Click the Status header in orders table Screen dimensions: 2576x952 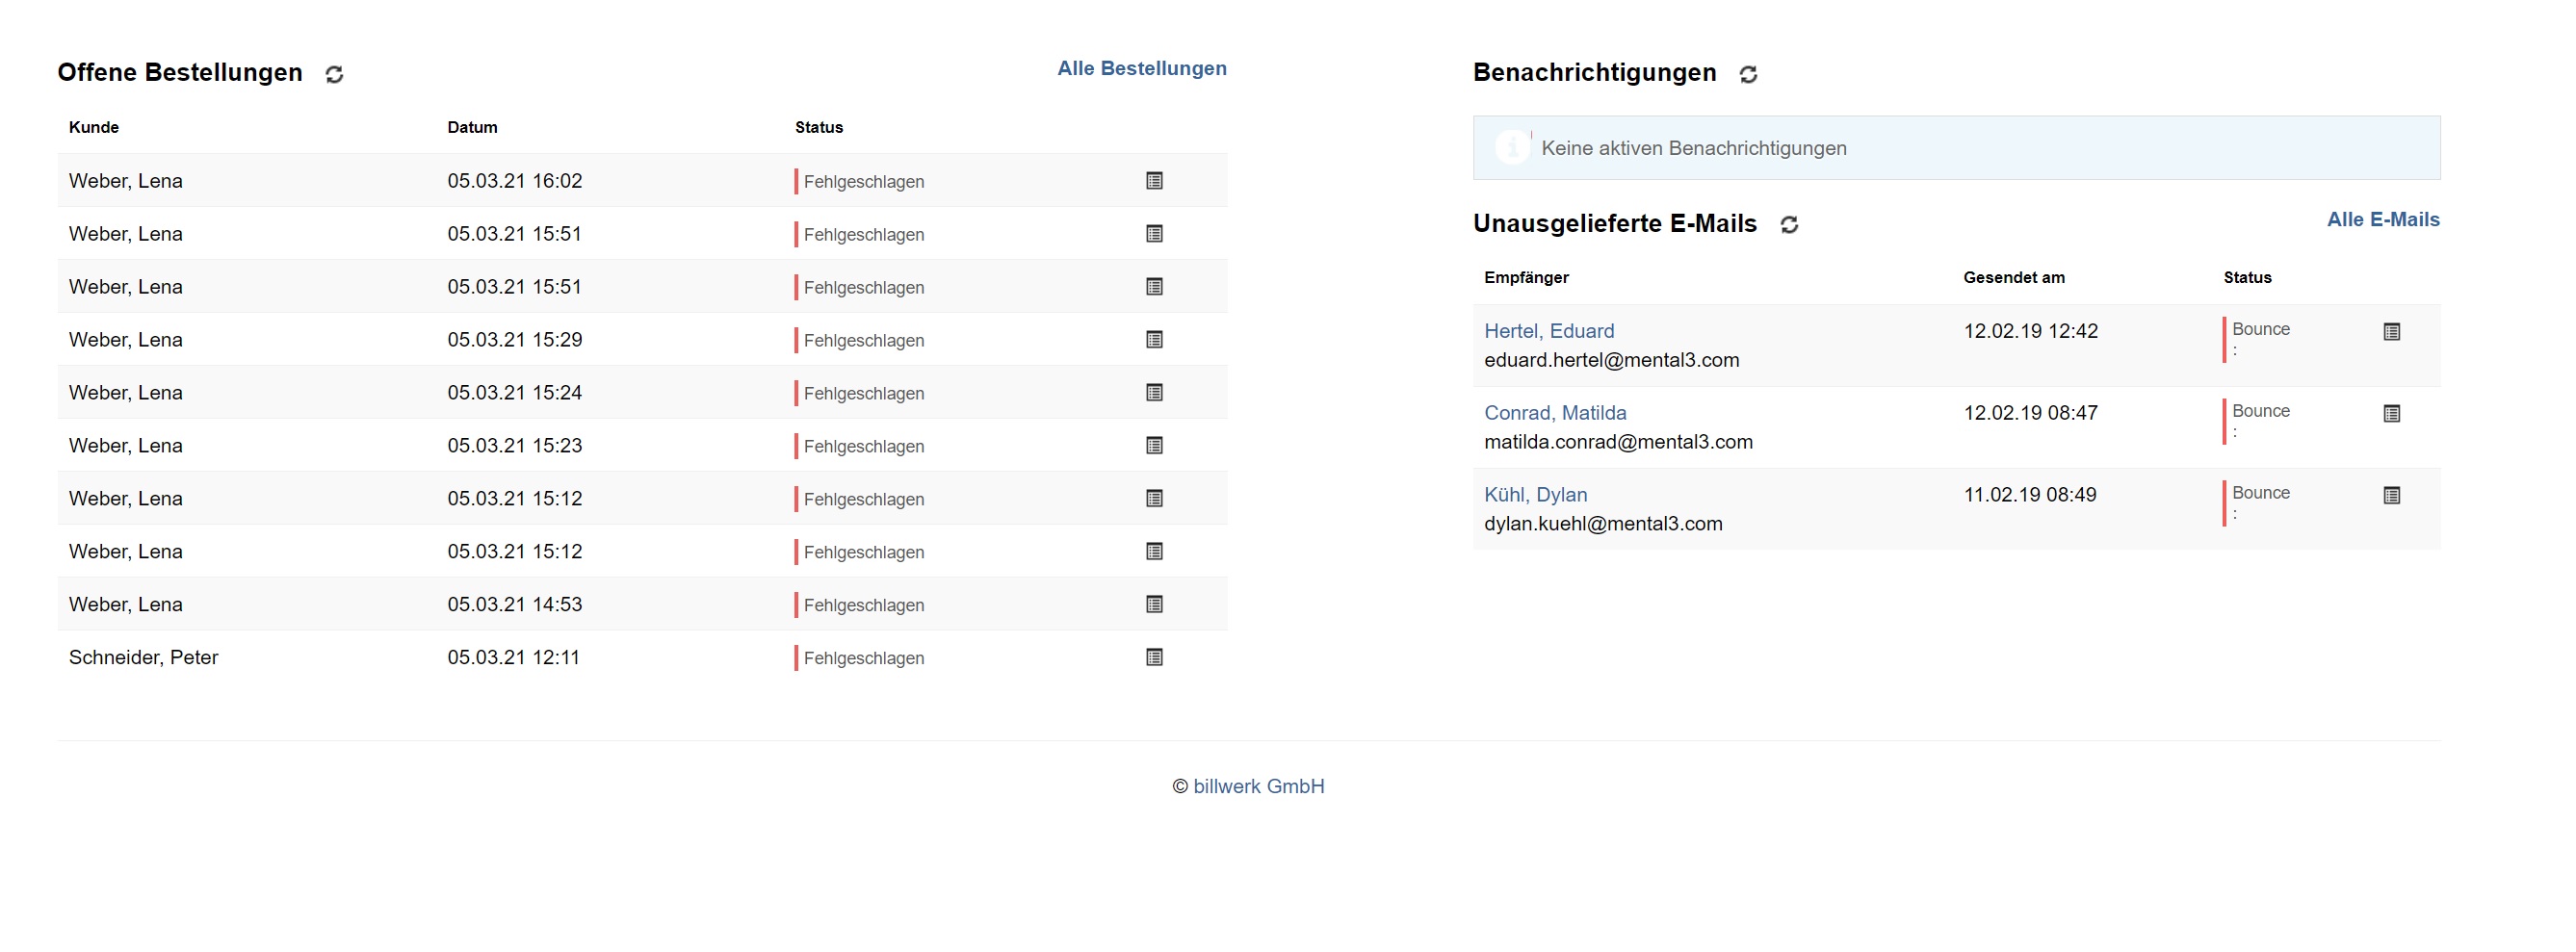[x=819, y=127]
